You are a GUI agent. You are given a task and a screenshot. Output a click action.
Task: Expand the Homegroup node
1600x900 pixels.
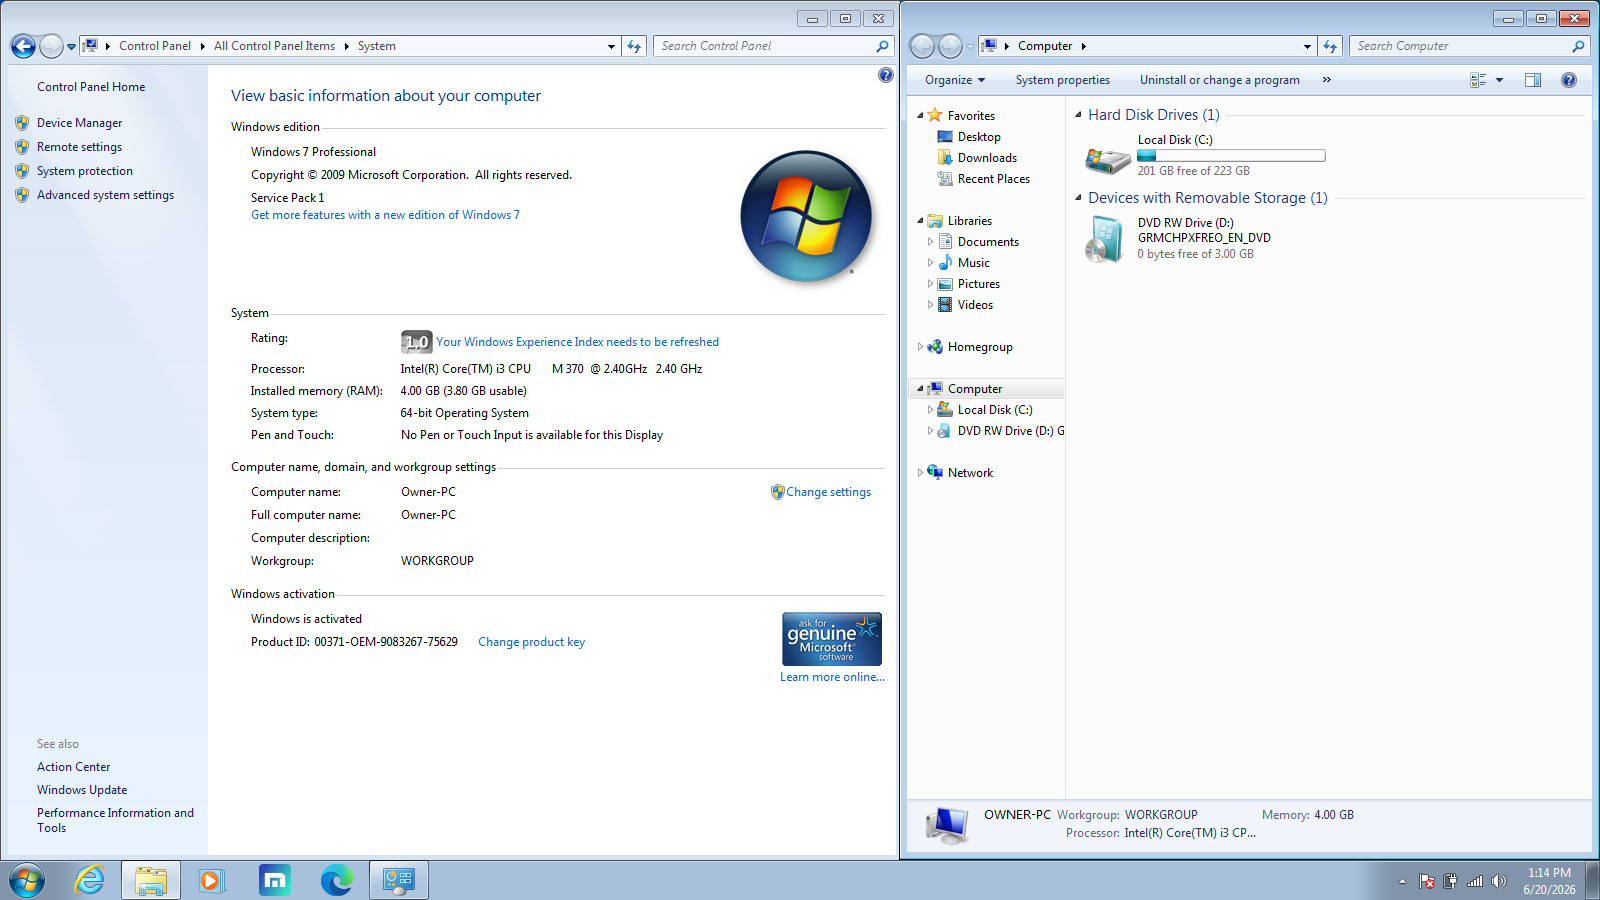tap(920, 347)
